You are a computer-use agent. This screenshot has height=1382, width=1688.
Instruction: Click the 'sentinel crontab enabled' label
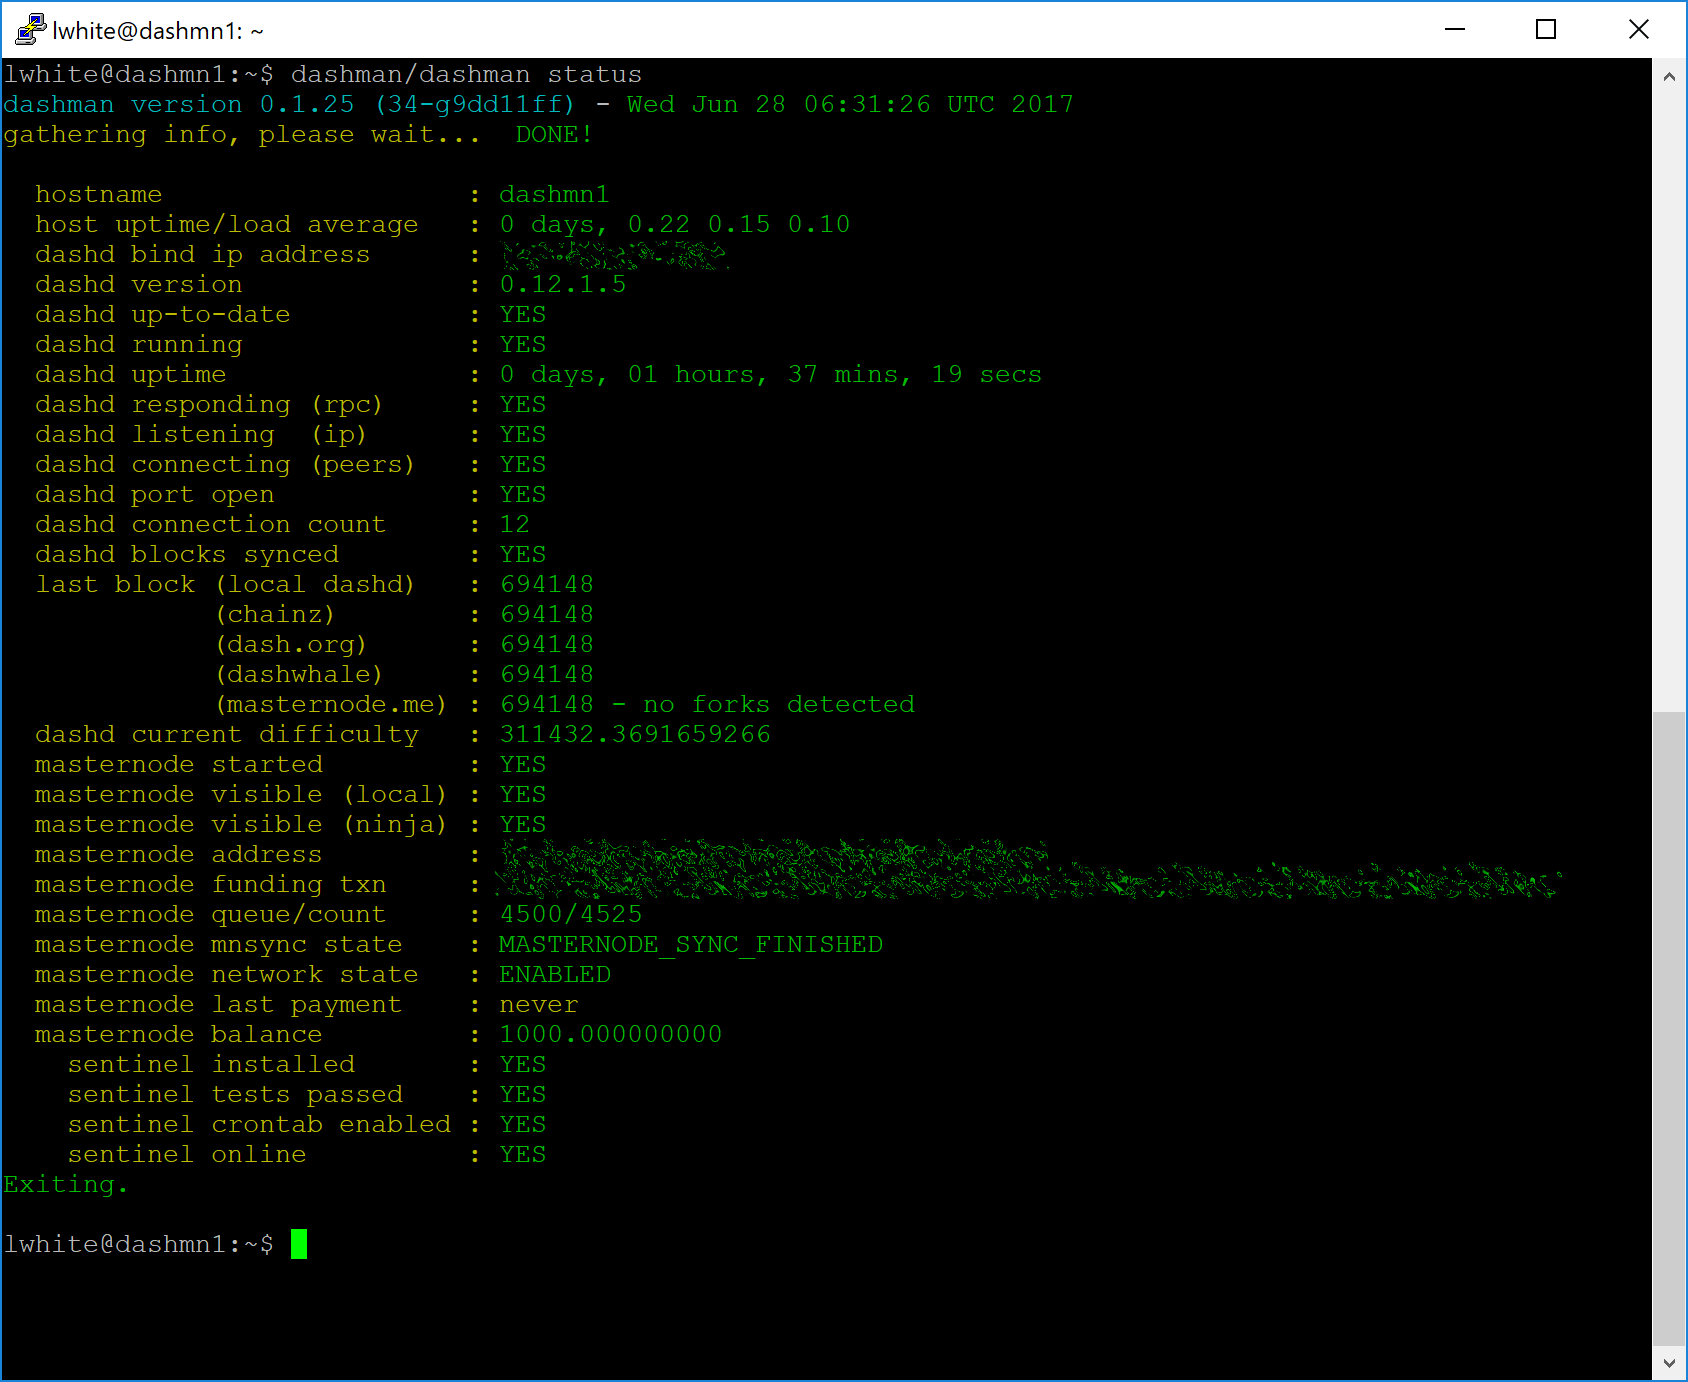click(259, 1125)
